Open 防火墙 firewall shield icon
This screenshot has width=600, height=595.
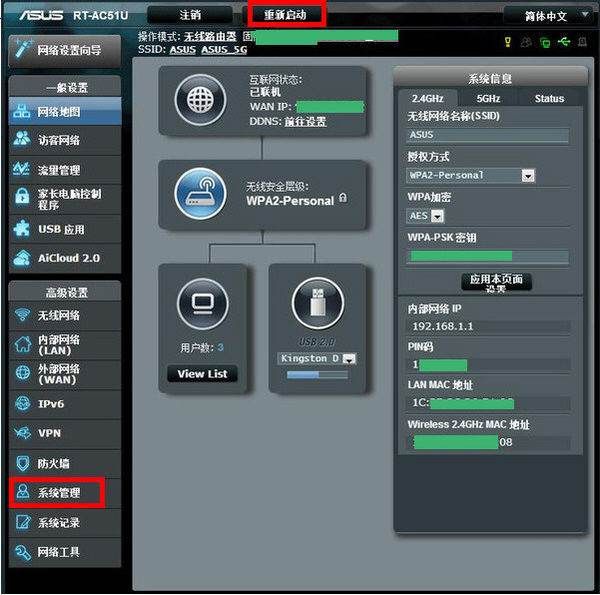pyautogui.click(x=23, y=463)
